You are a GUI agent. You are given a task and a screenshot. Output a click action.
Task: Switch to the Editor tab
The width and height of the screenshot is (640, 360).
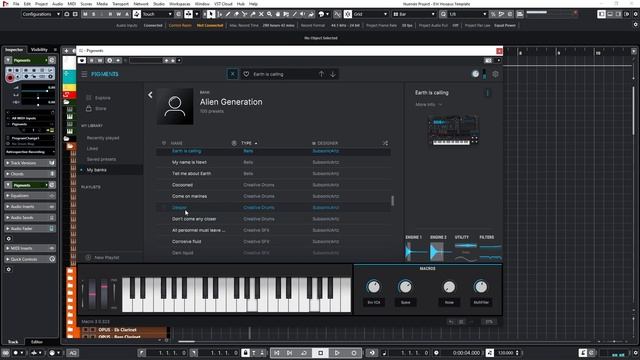click(x=37, y=342)
